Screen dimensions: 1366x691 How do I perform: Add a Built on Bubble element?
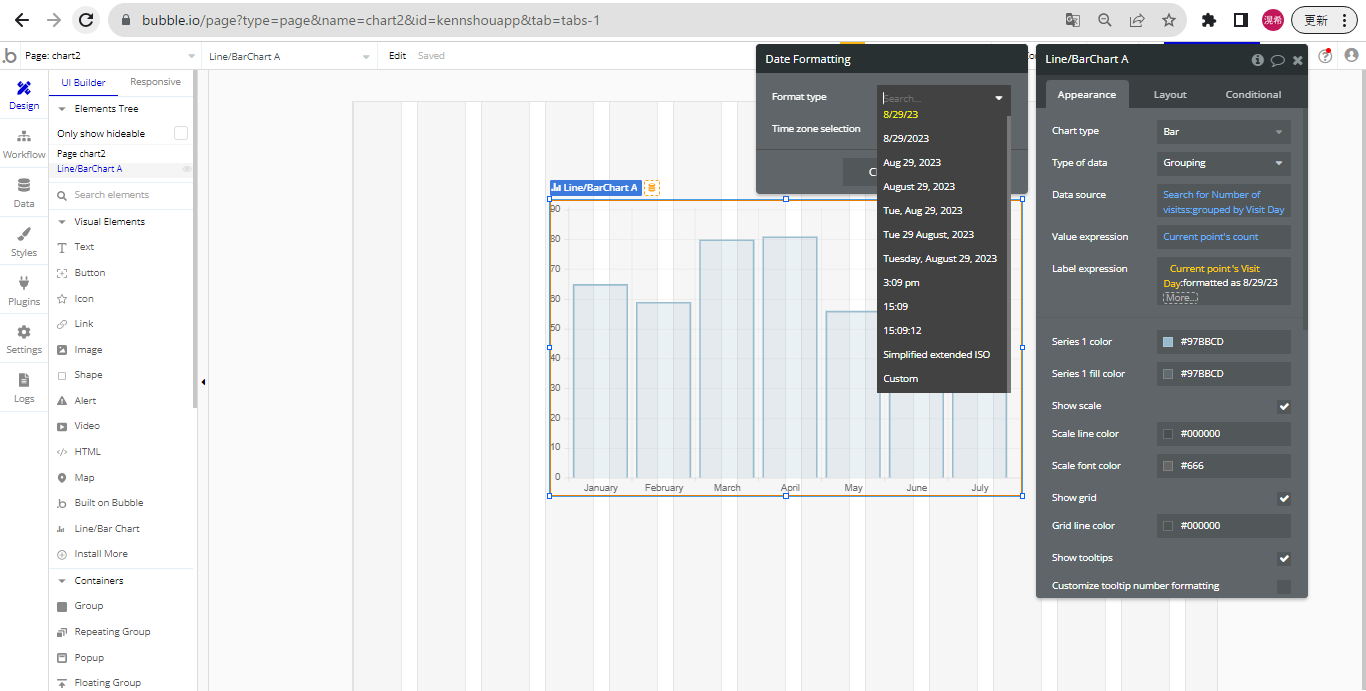pyautogui.click(x=108, y=503)
